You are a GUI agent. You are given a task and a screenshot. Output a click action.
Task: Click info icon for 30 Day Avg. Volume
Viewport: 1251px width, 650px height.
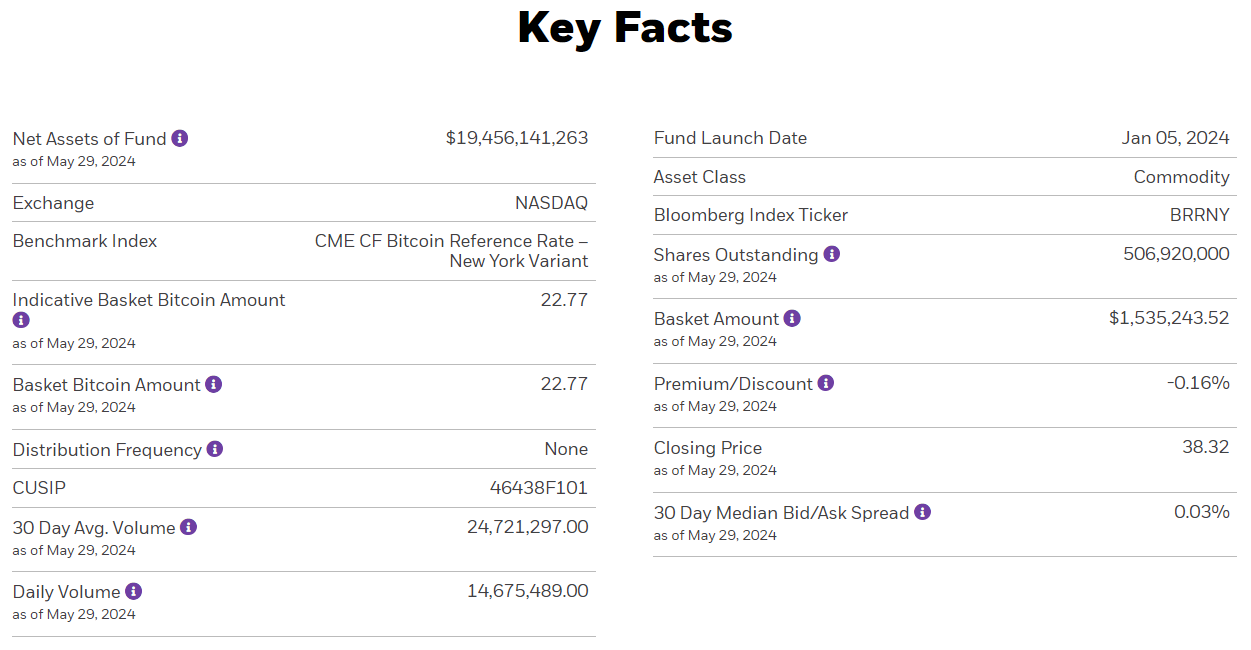188,527
